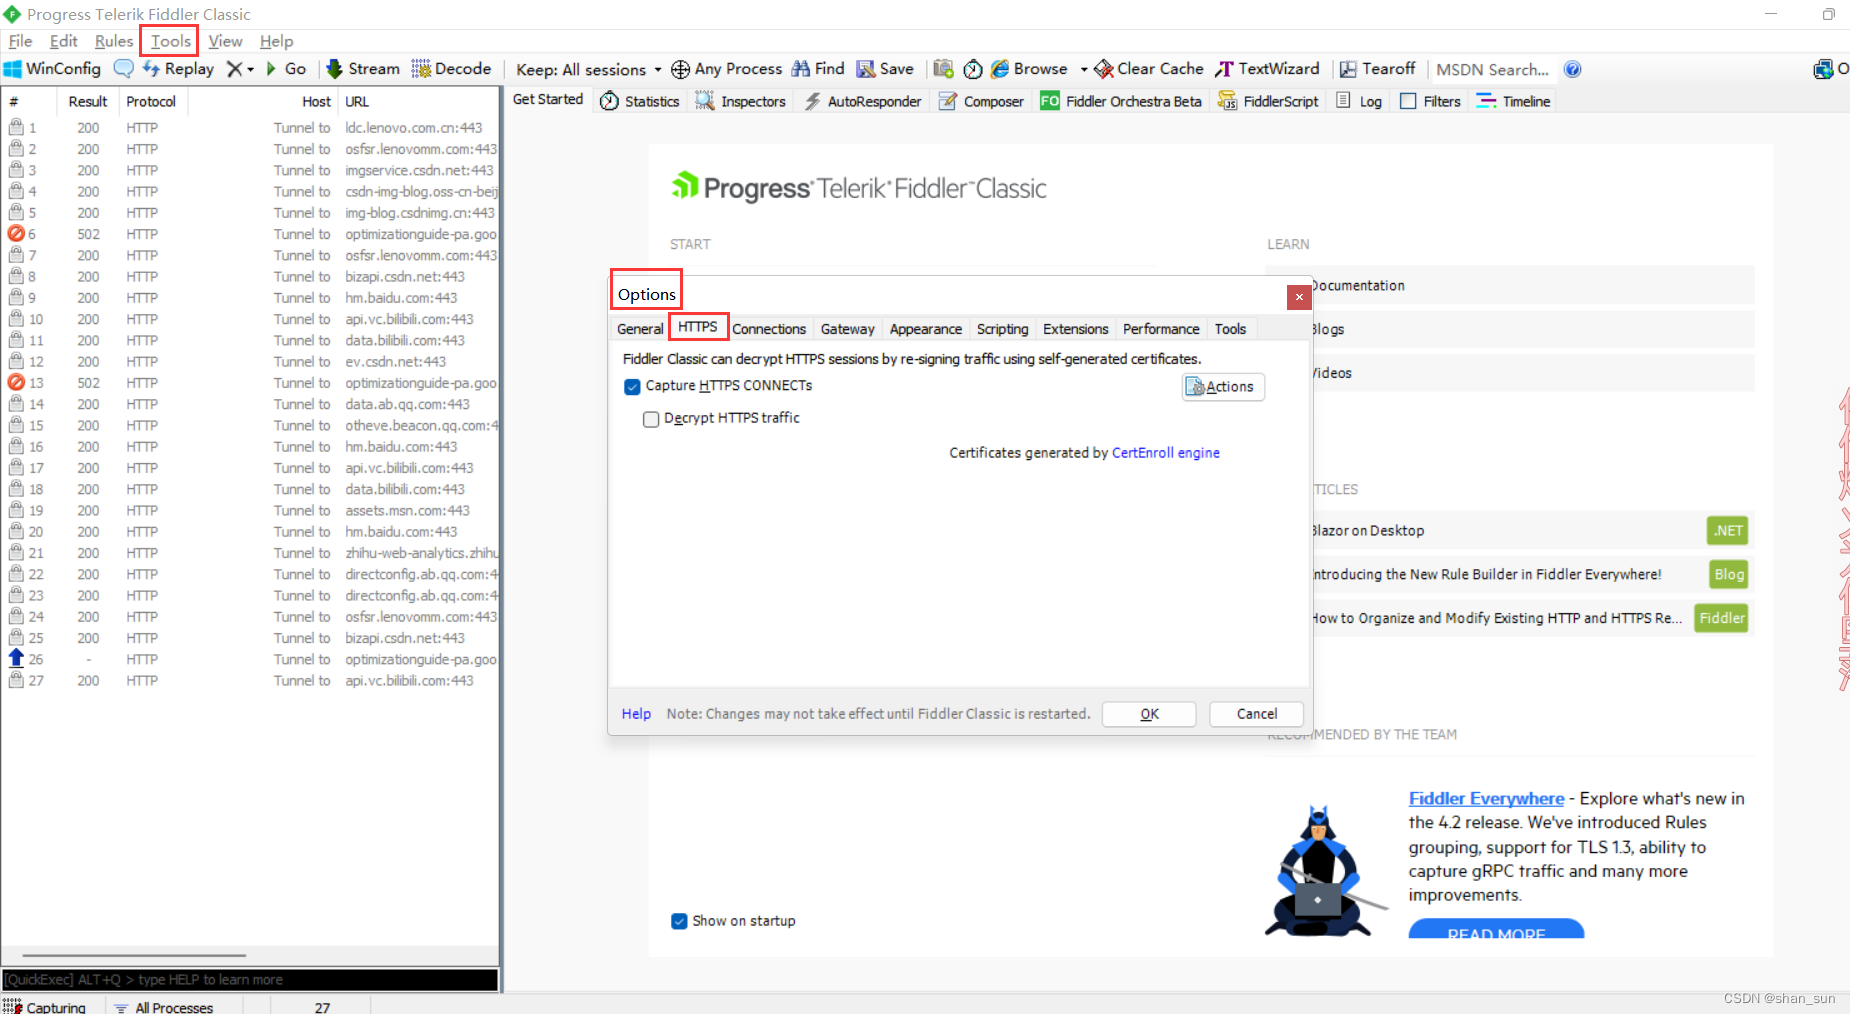Open the Composer tab
Image resolution: width=1850 pixels, height=1014 pixels.
tap(981, 101)
